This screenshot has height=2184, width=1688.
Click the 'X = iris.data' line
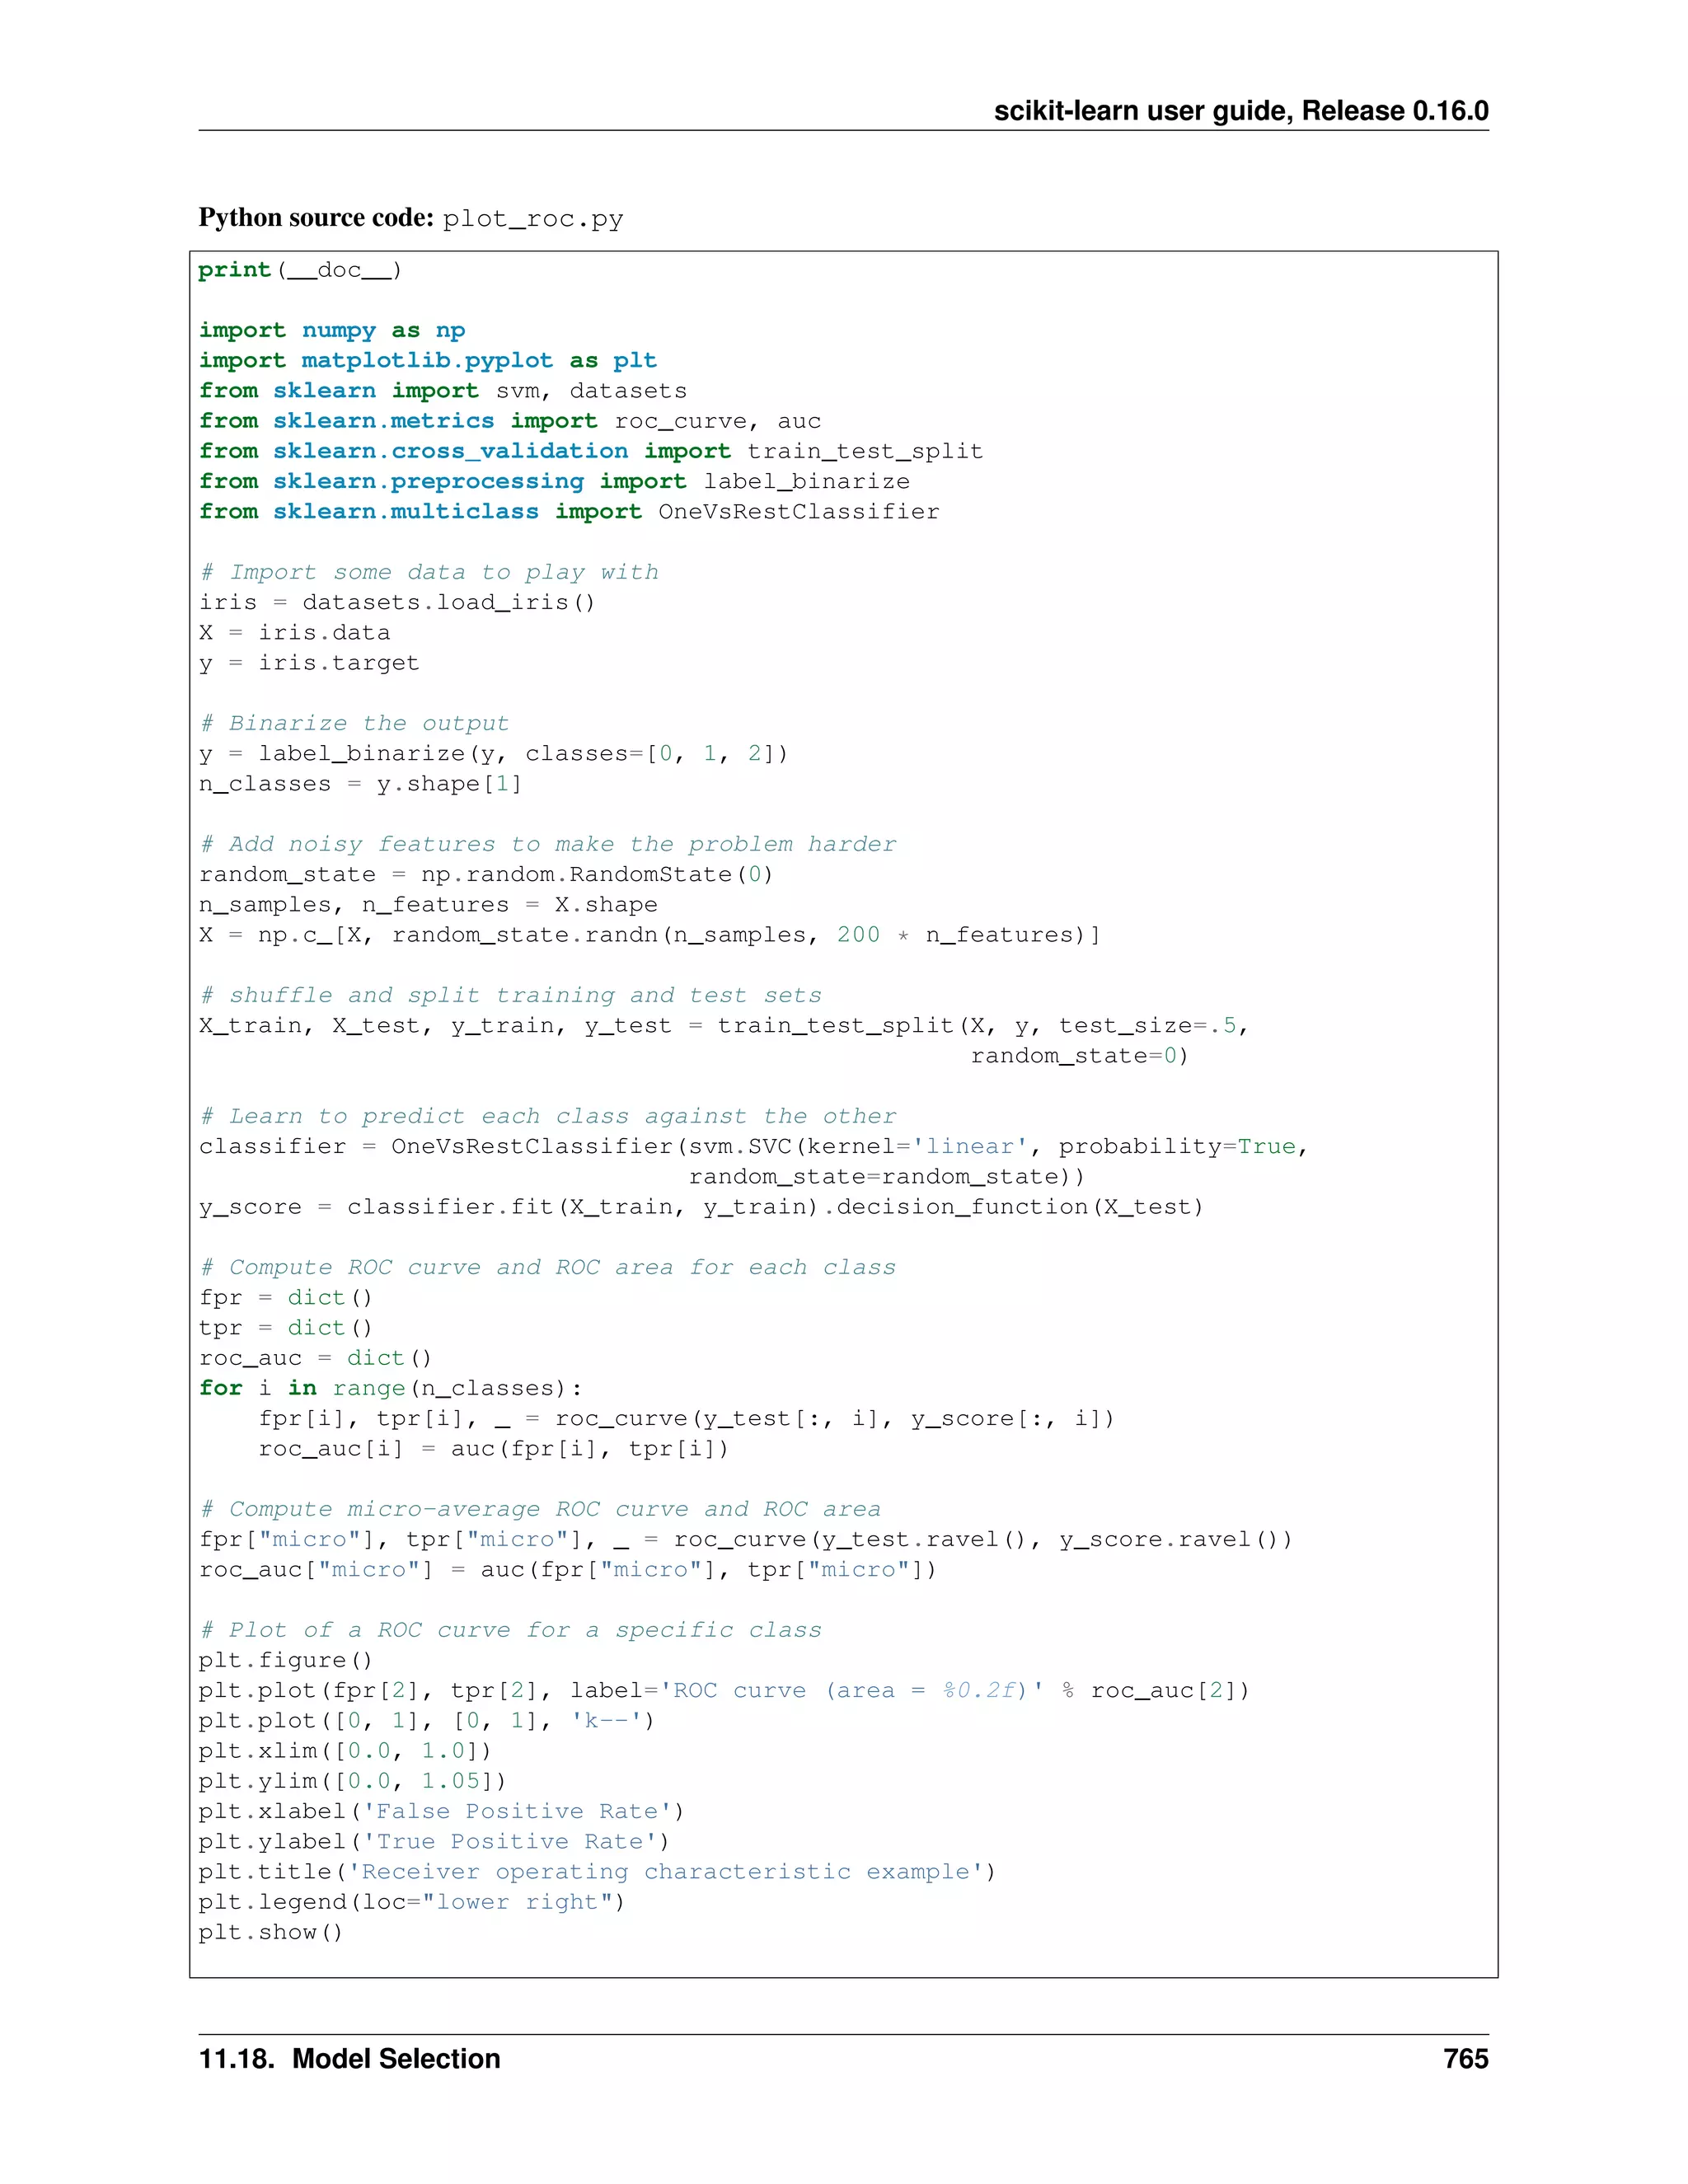[x=295, y=632]
